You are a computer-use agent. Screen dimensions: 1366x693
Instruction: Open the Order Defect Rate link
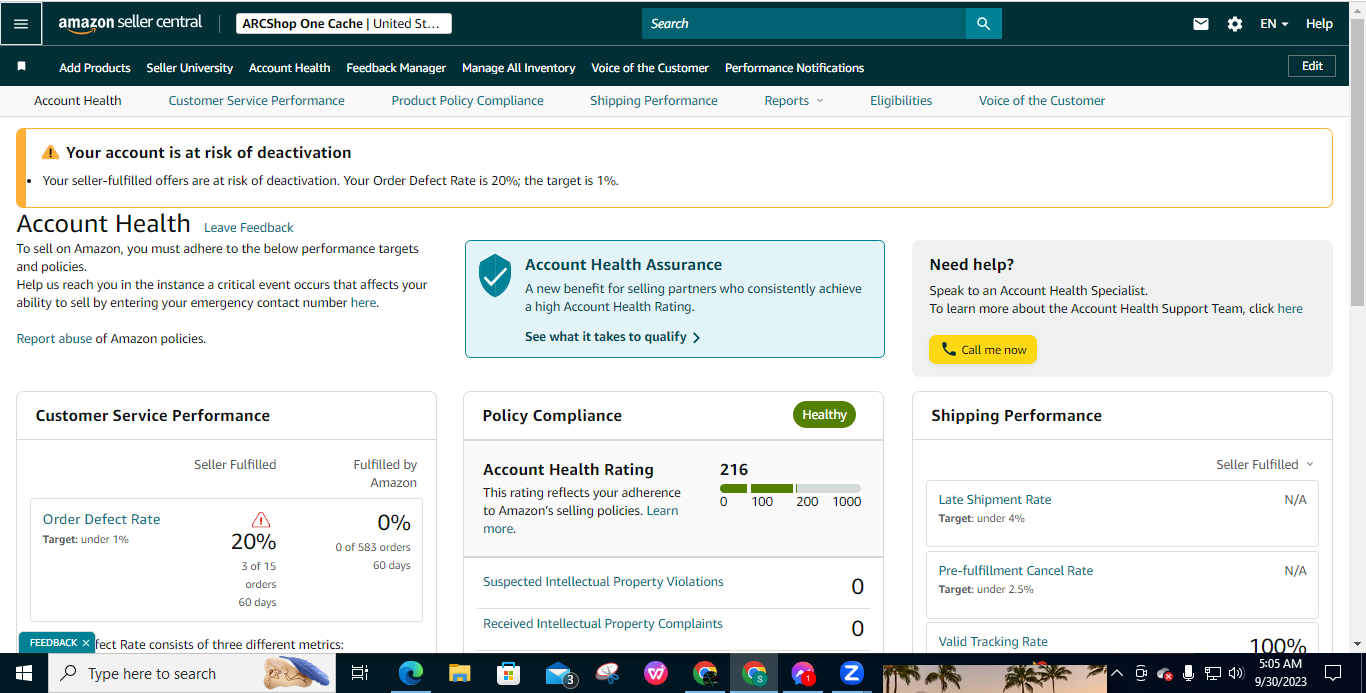101,519
